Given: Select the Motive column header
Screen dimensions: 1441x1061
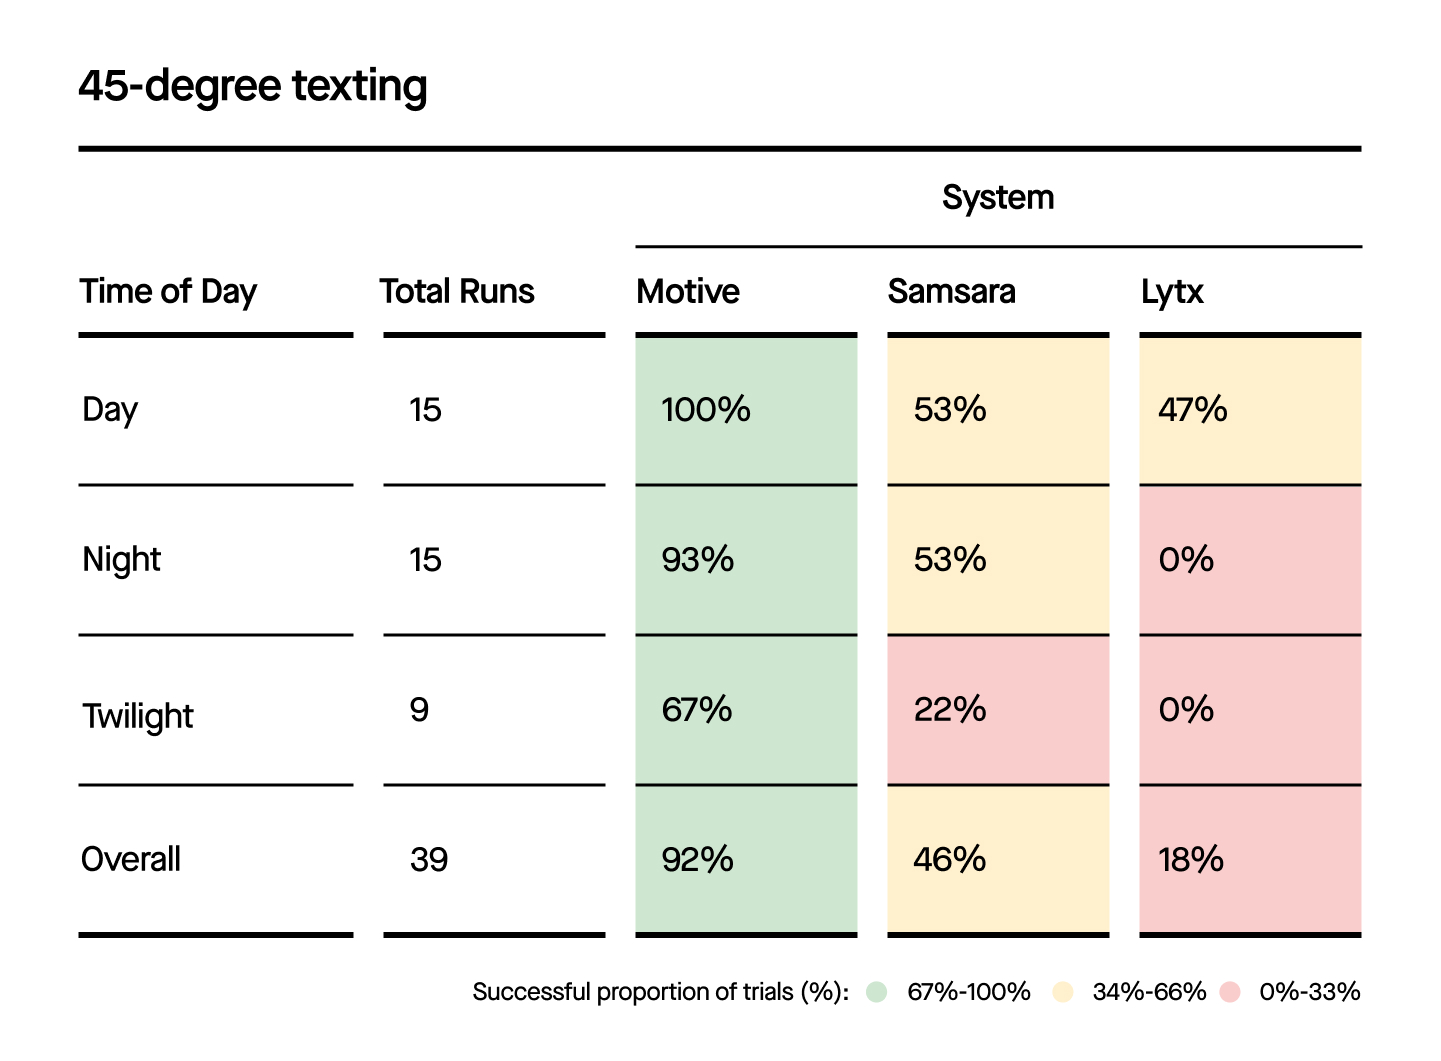Looking at the screenshot, I should tap(688, 292).
